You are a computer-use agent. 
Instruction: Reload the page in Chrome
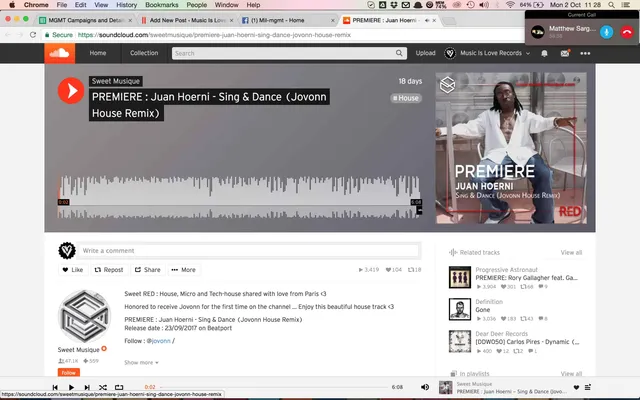(33, 35)
